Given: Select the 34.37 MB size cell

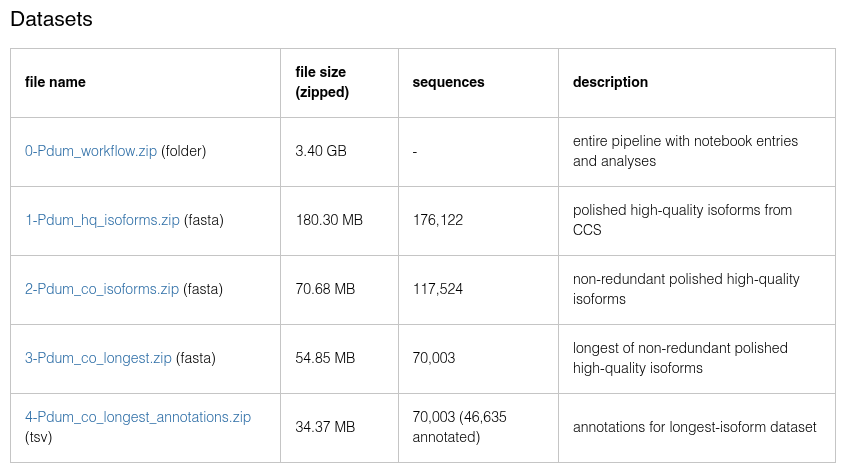Looking at the screenshot, I should click(x=325, y=427).
